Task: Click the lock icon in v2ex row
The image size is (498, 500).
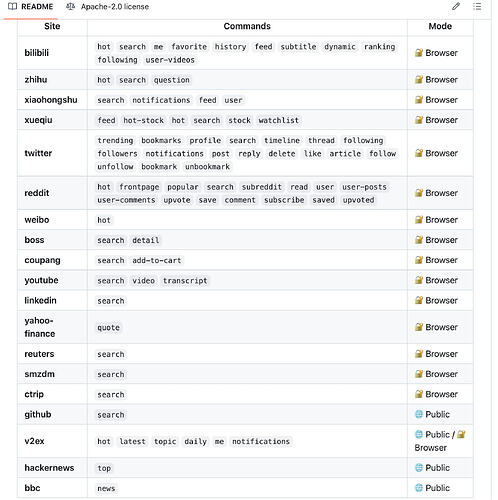Action: [461, 434]
